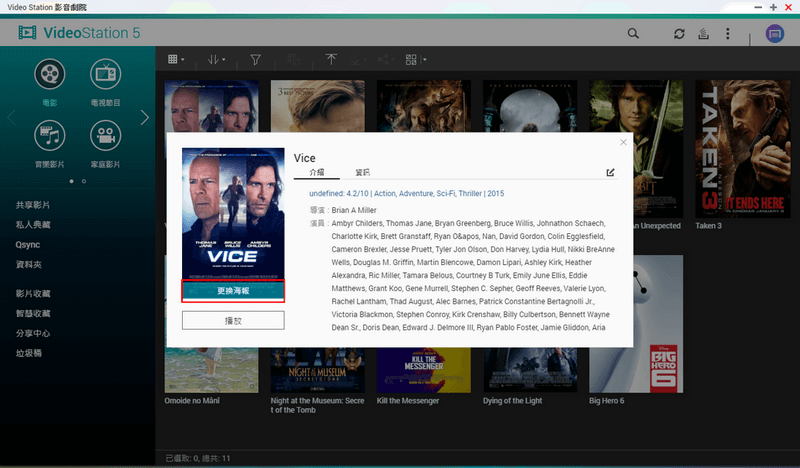800x468 pixels.
Task: Select Night at the Museum poster
Action: click(x=317, y=371)
